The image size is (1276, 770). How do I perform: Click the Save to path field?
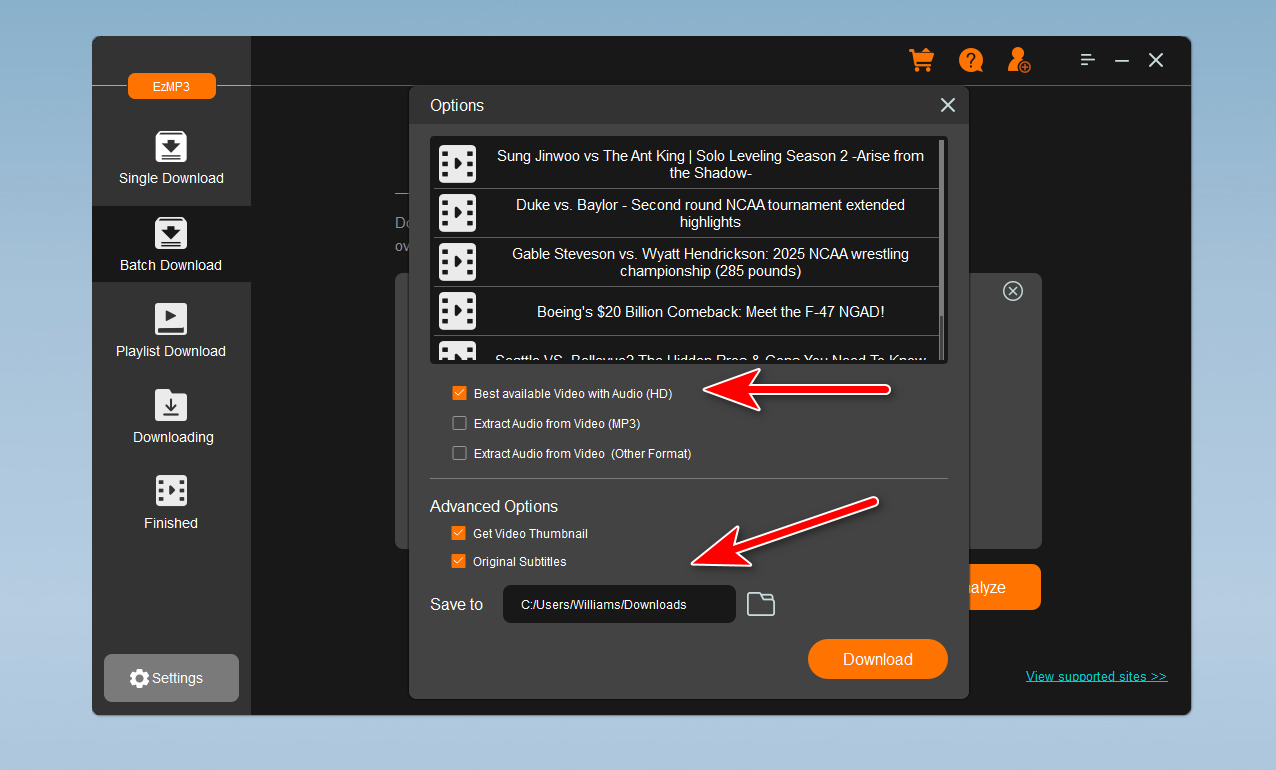pos(619,604)
